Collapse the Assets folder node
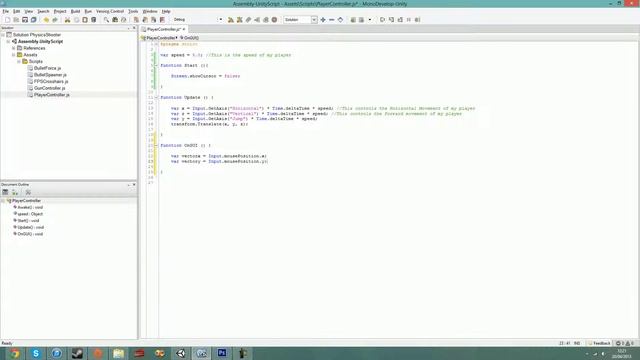The image size is (640, 360). tap(13, 55)
